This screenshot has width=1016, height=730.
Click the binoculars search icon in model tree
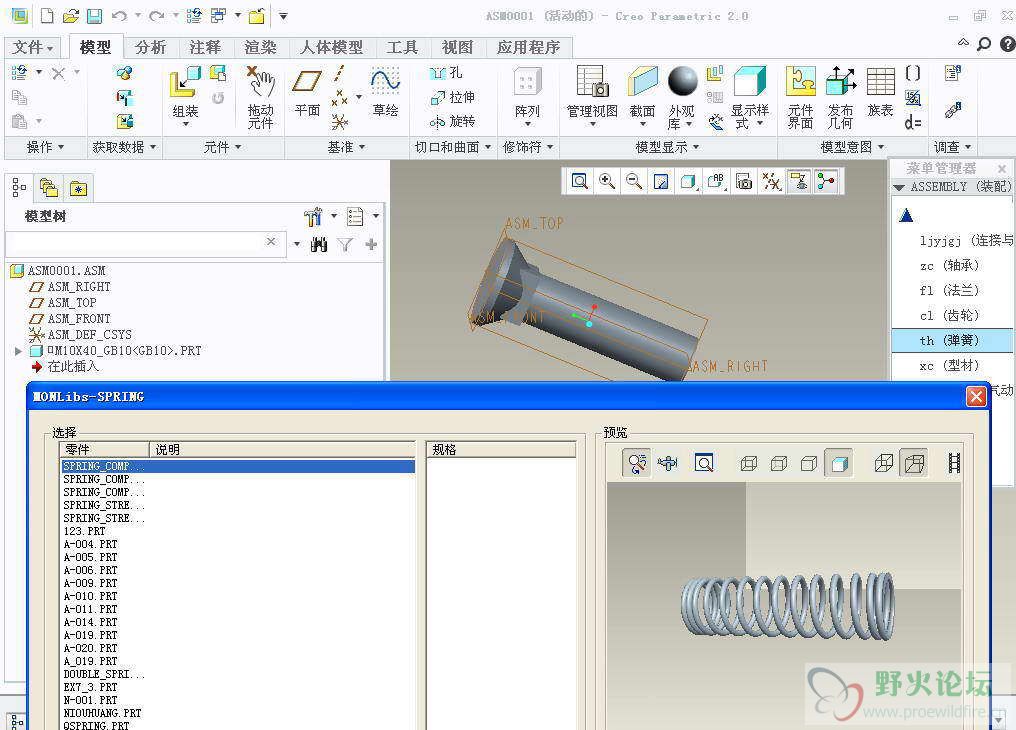[319, 245]
